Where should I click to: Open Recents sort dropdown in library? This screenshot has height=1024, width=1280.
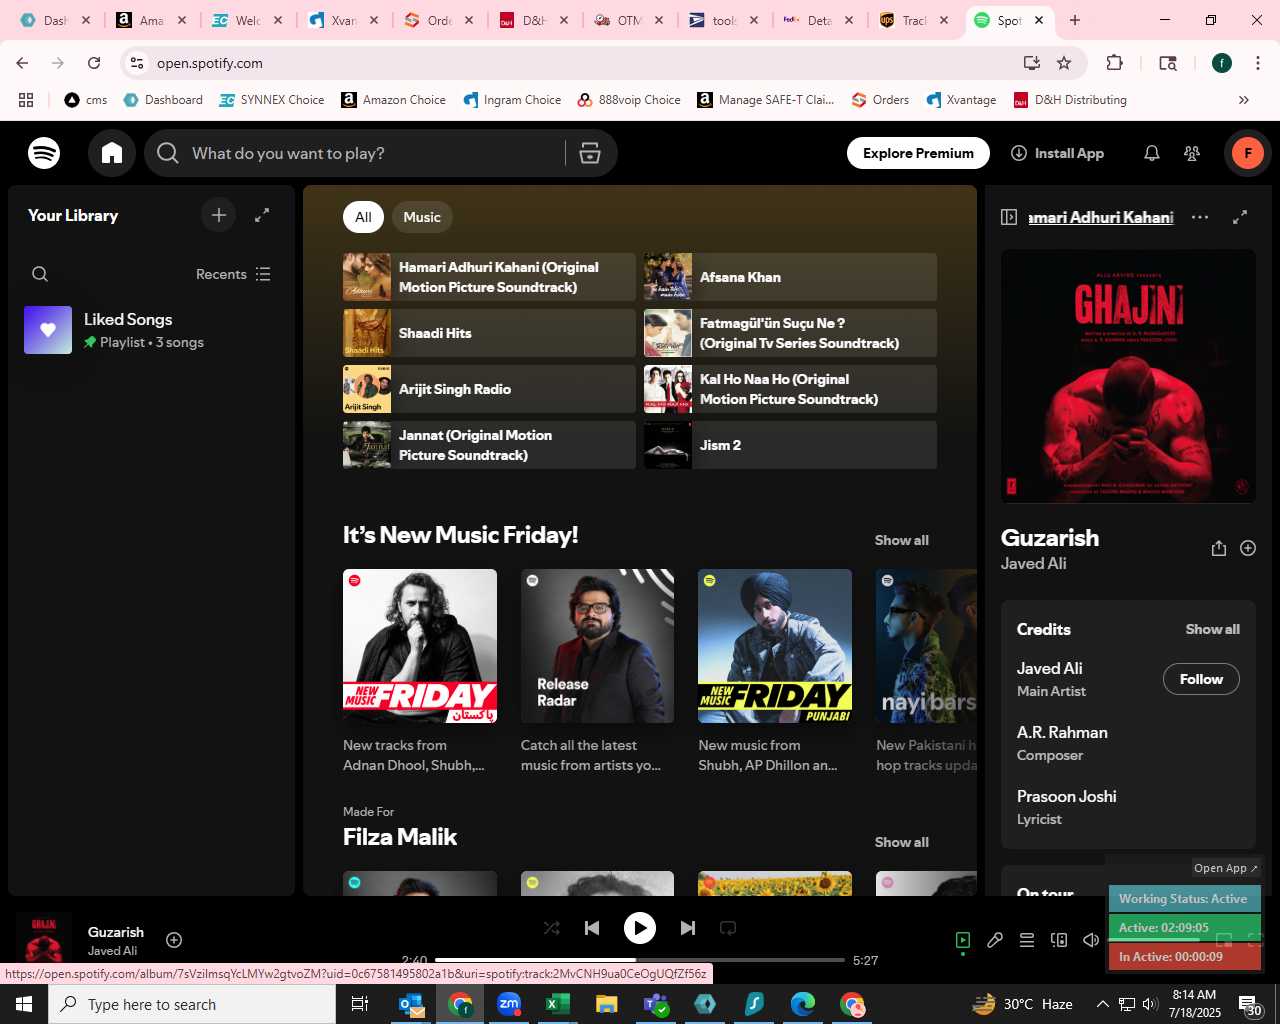[x=233, y=274]
